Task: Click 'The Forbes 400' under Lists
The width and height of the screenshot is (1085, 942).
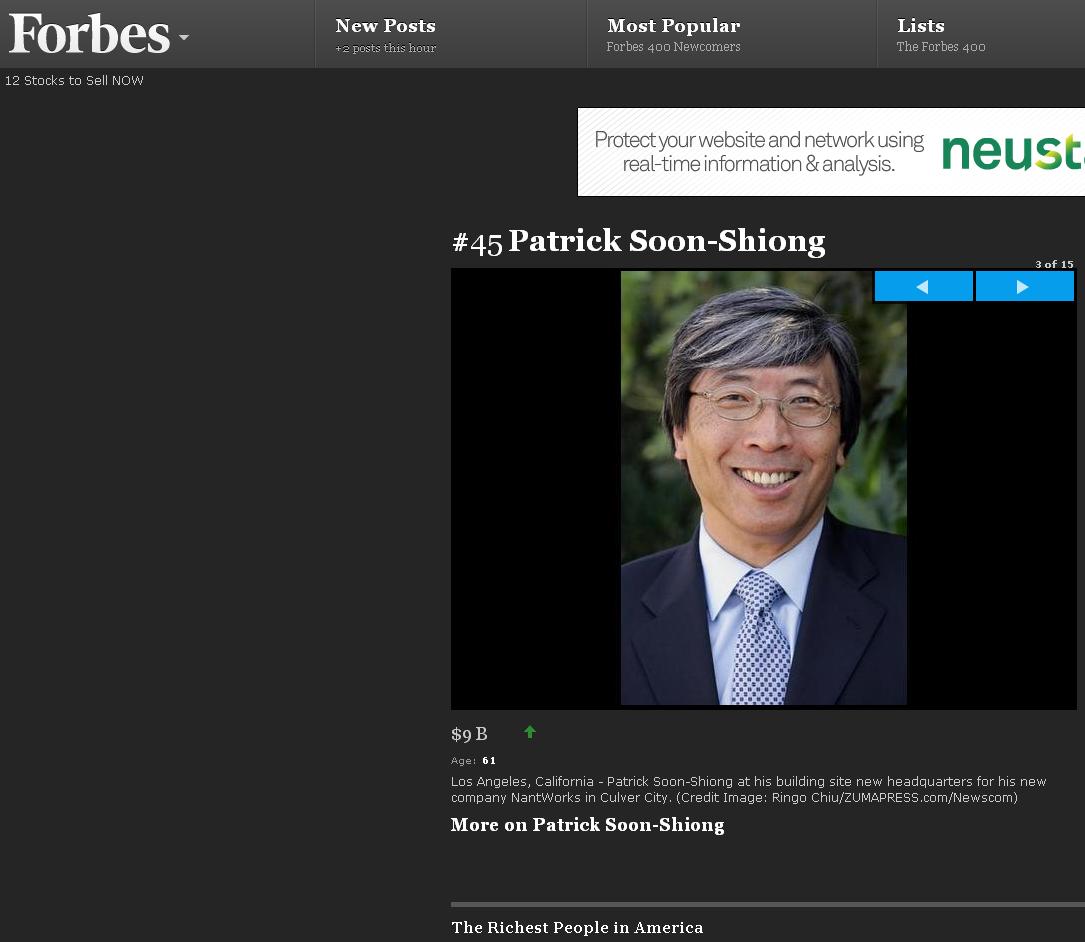Action: tap(940, 47)
